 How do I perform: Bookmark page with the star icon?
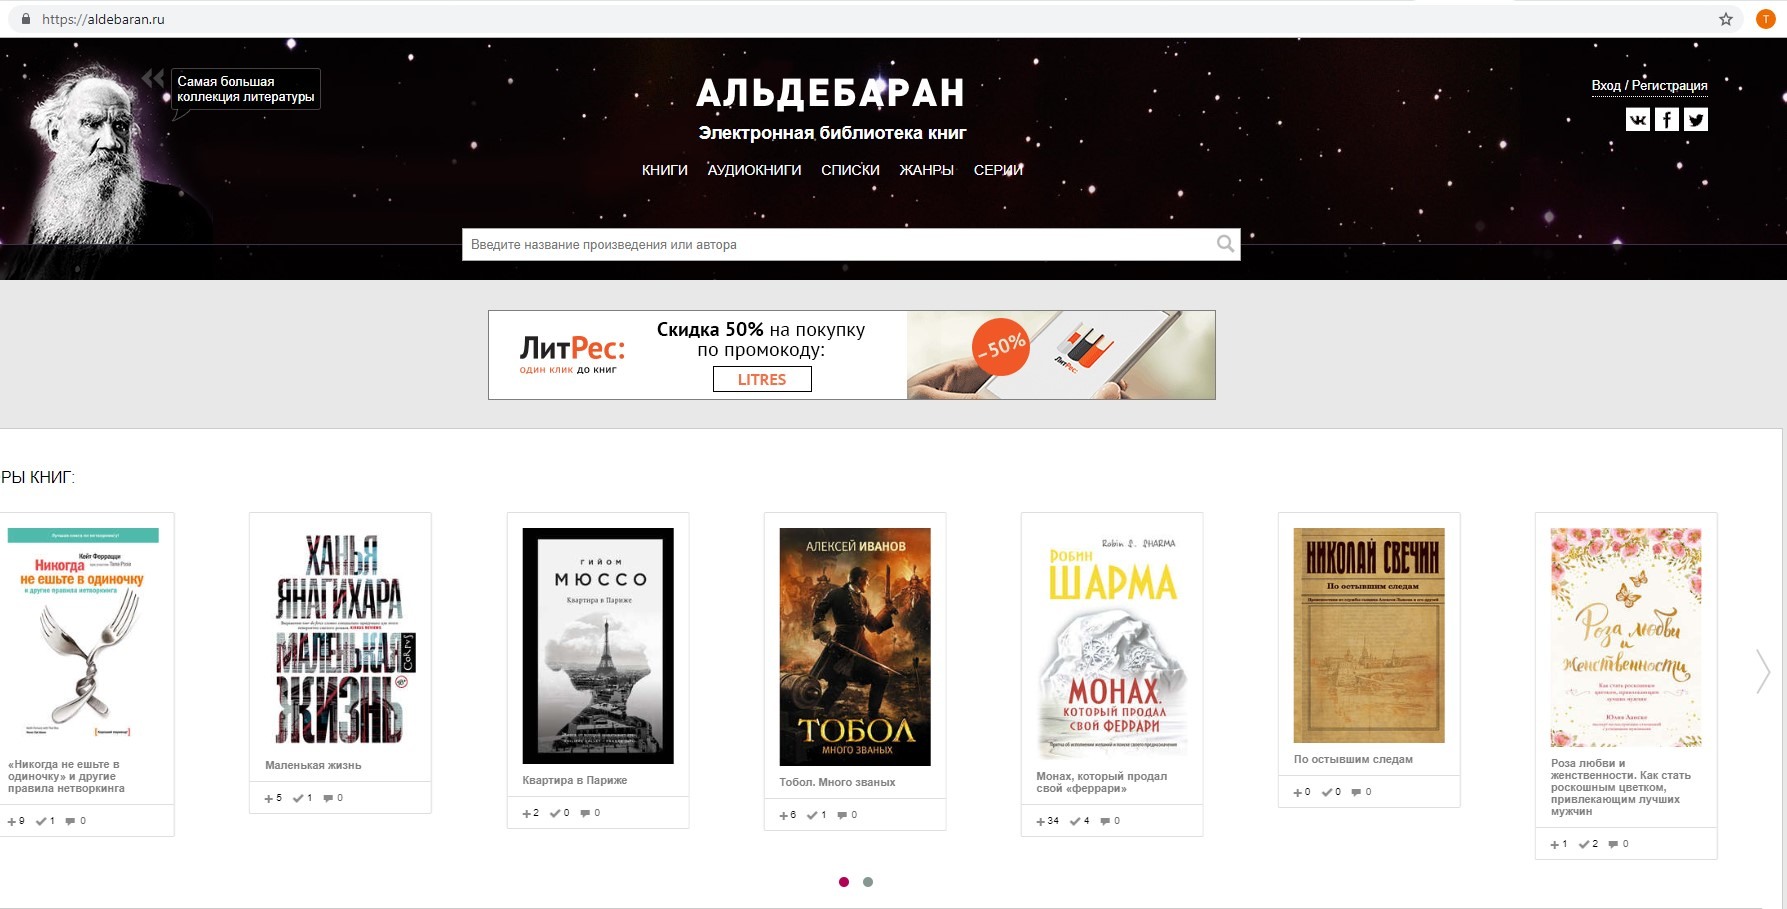(1726, 19)
